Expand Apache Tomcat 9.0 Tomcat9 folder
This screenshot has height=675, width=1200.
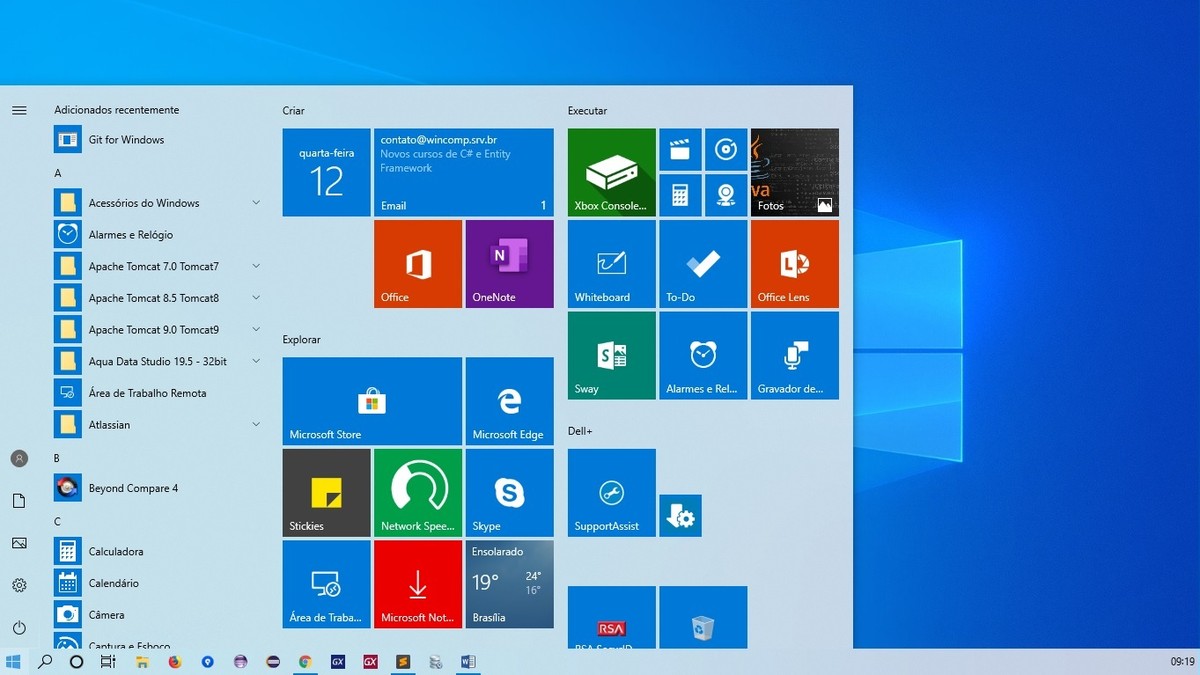click(256, 329)
